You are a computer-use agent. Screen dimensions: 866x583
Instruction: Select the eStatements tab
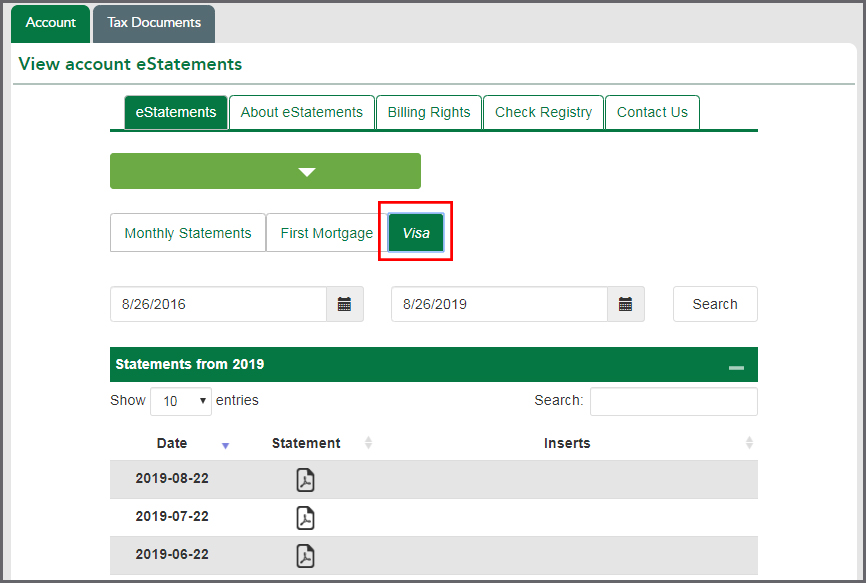176,113
